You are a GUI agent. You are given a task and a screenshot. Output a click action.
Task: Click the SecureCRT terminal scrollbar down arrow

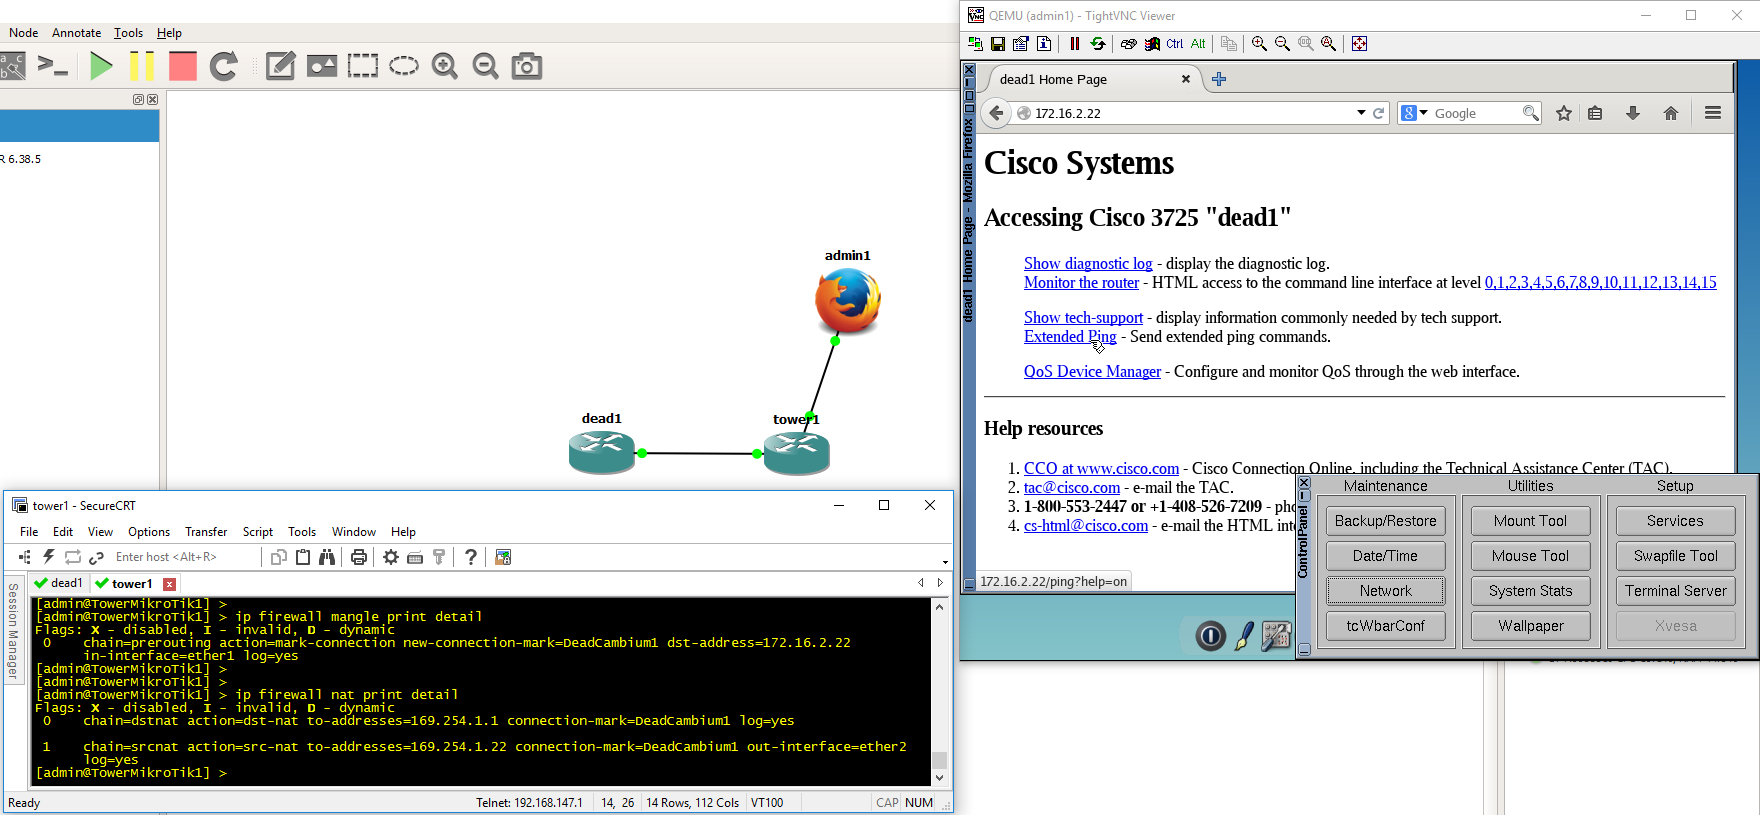939,778
